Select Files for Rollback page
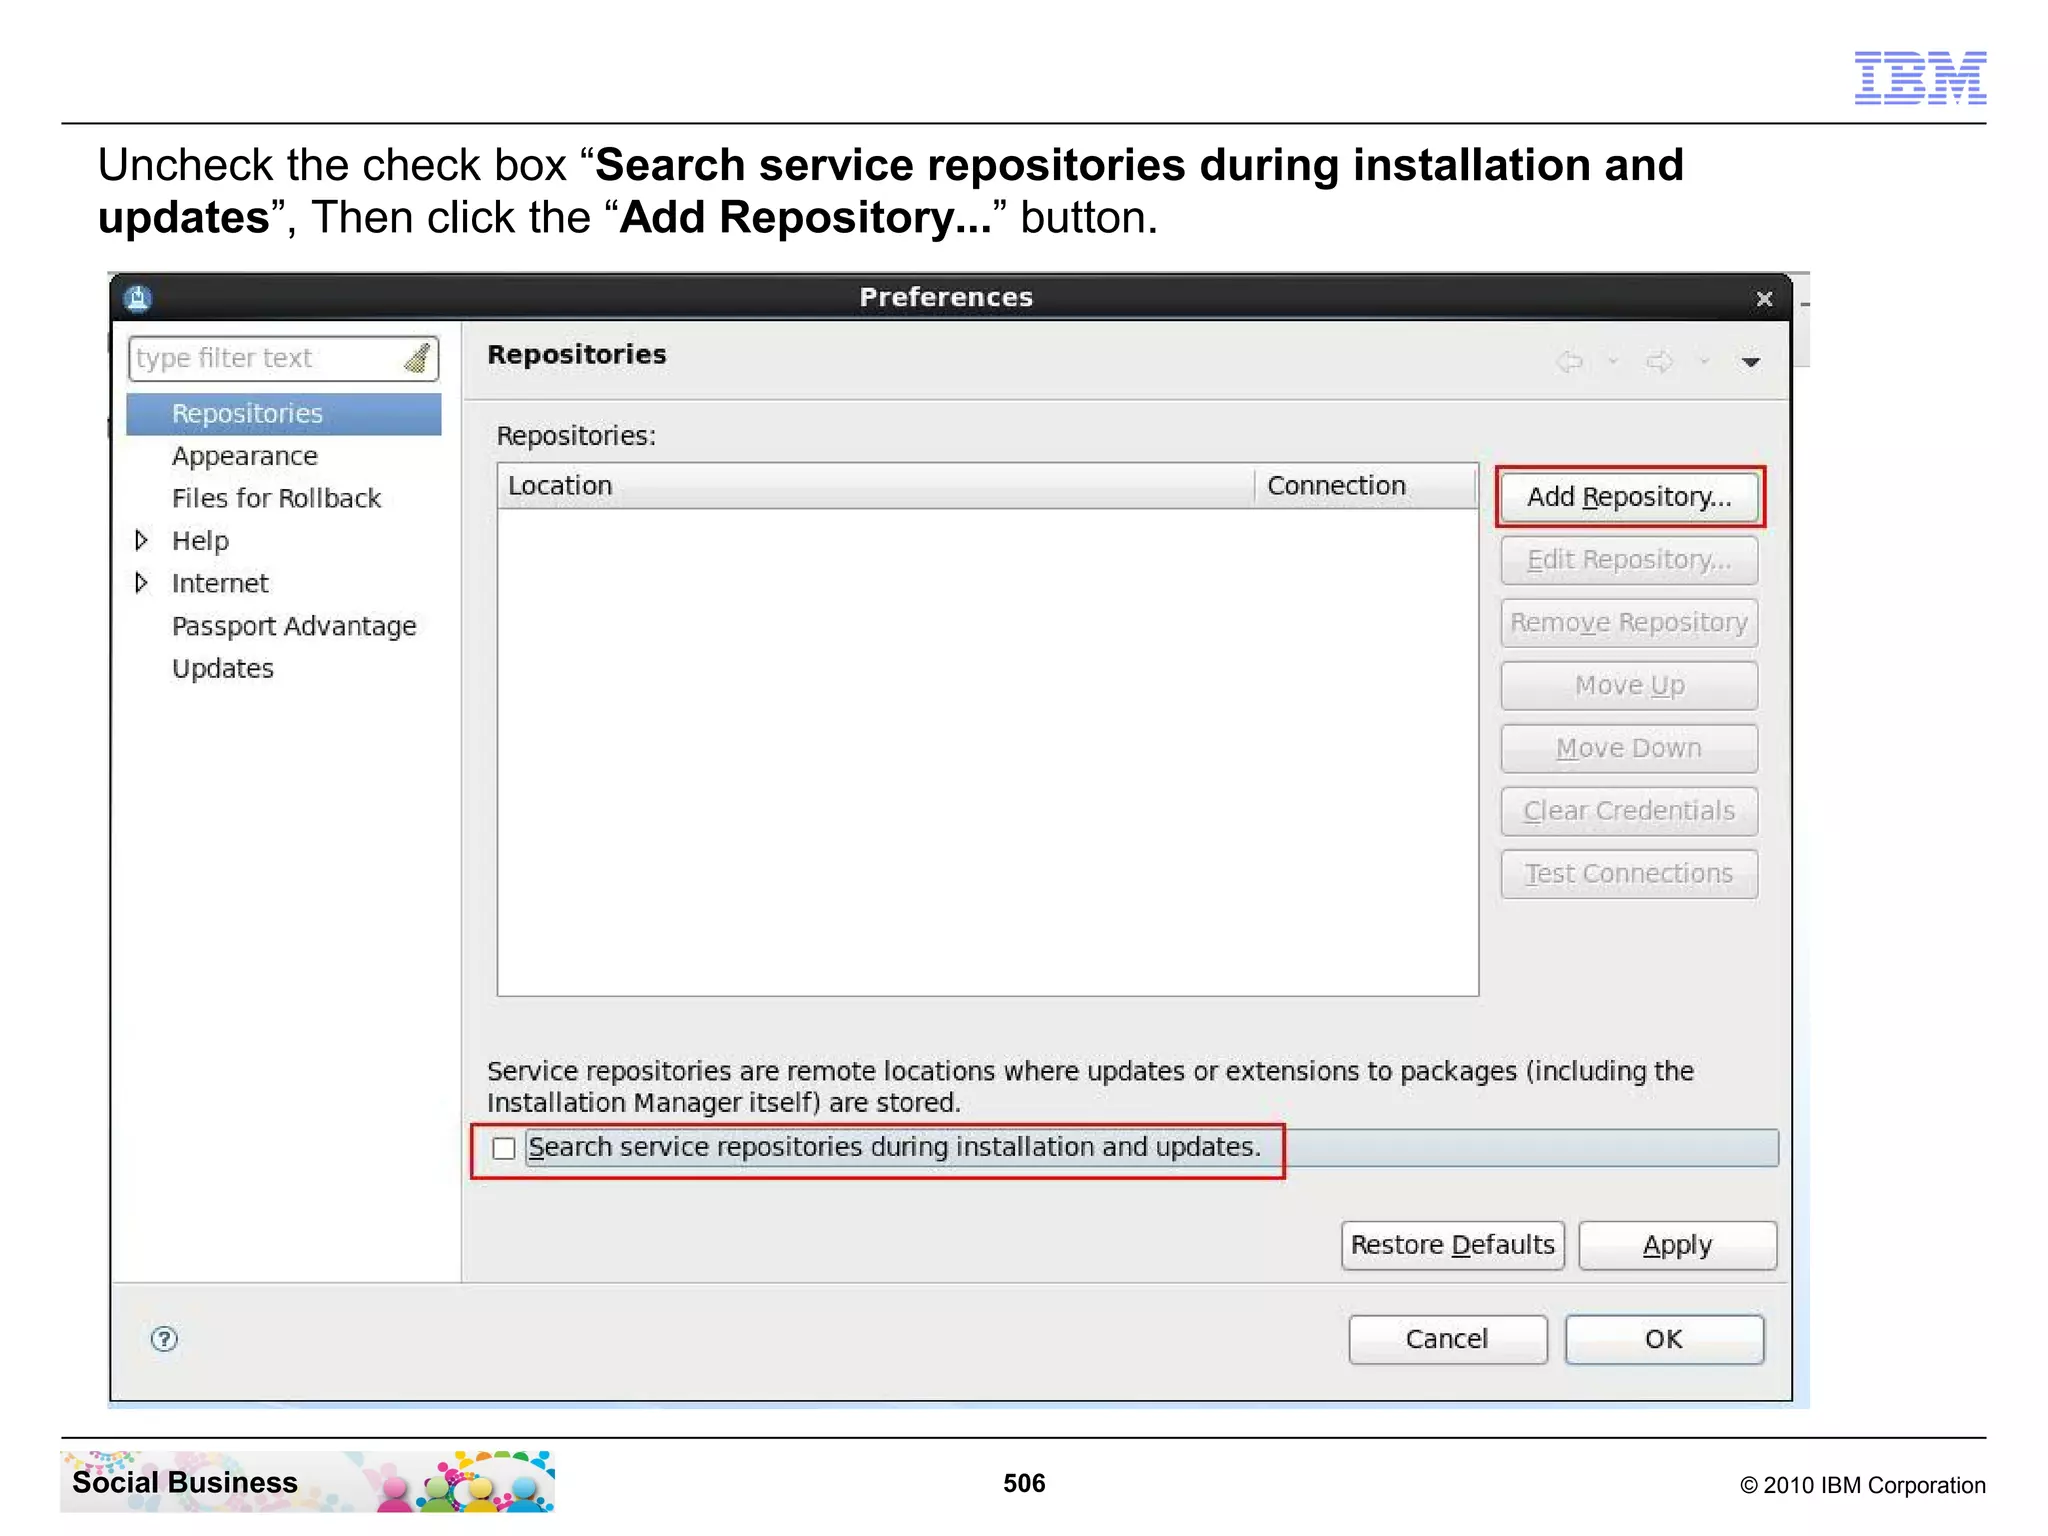Image resolution: width=2048 pixels, height=1536 pixels. coord(276,498)
